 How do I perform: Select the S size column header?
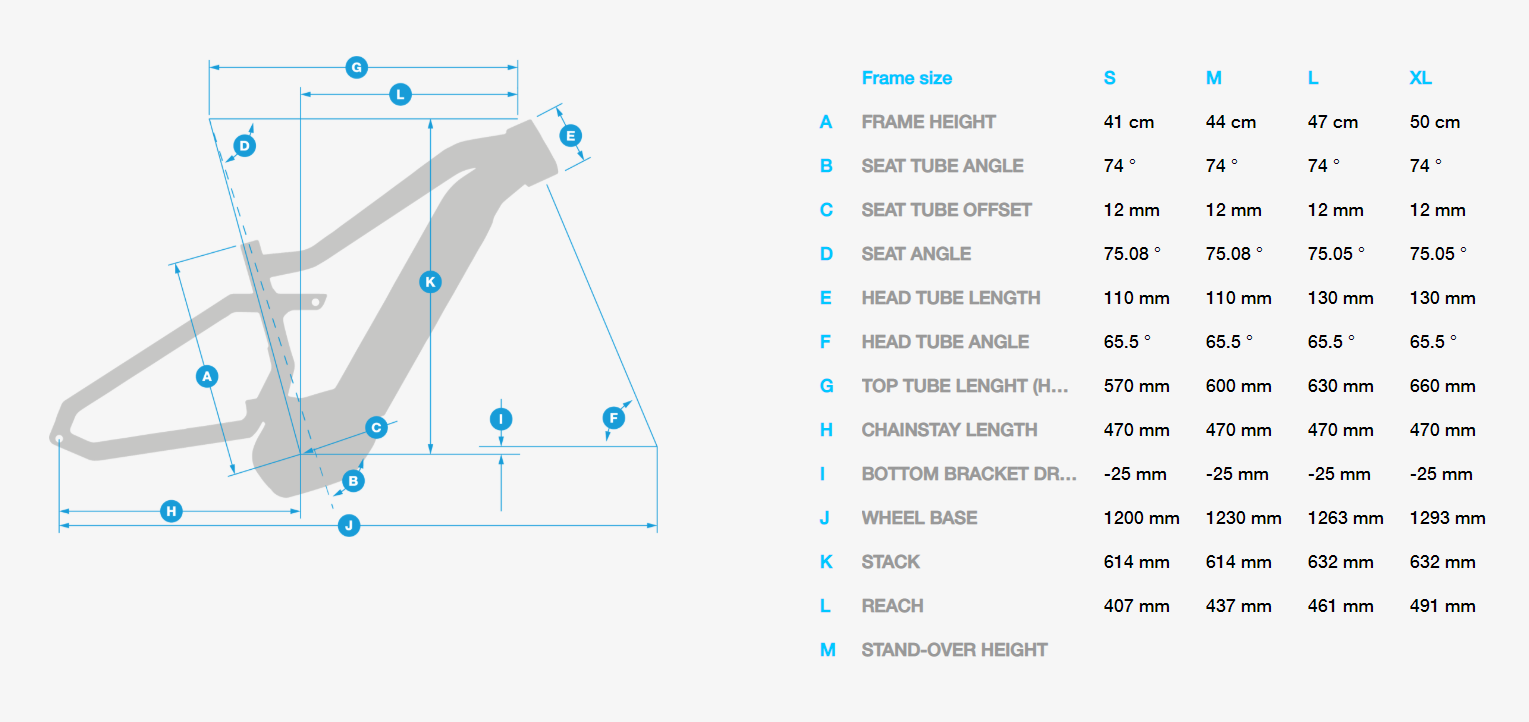(x=1110, y=78)
